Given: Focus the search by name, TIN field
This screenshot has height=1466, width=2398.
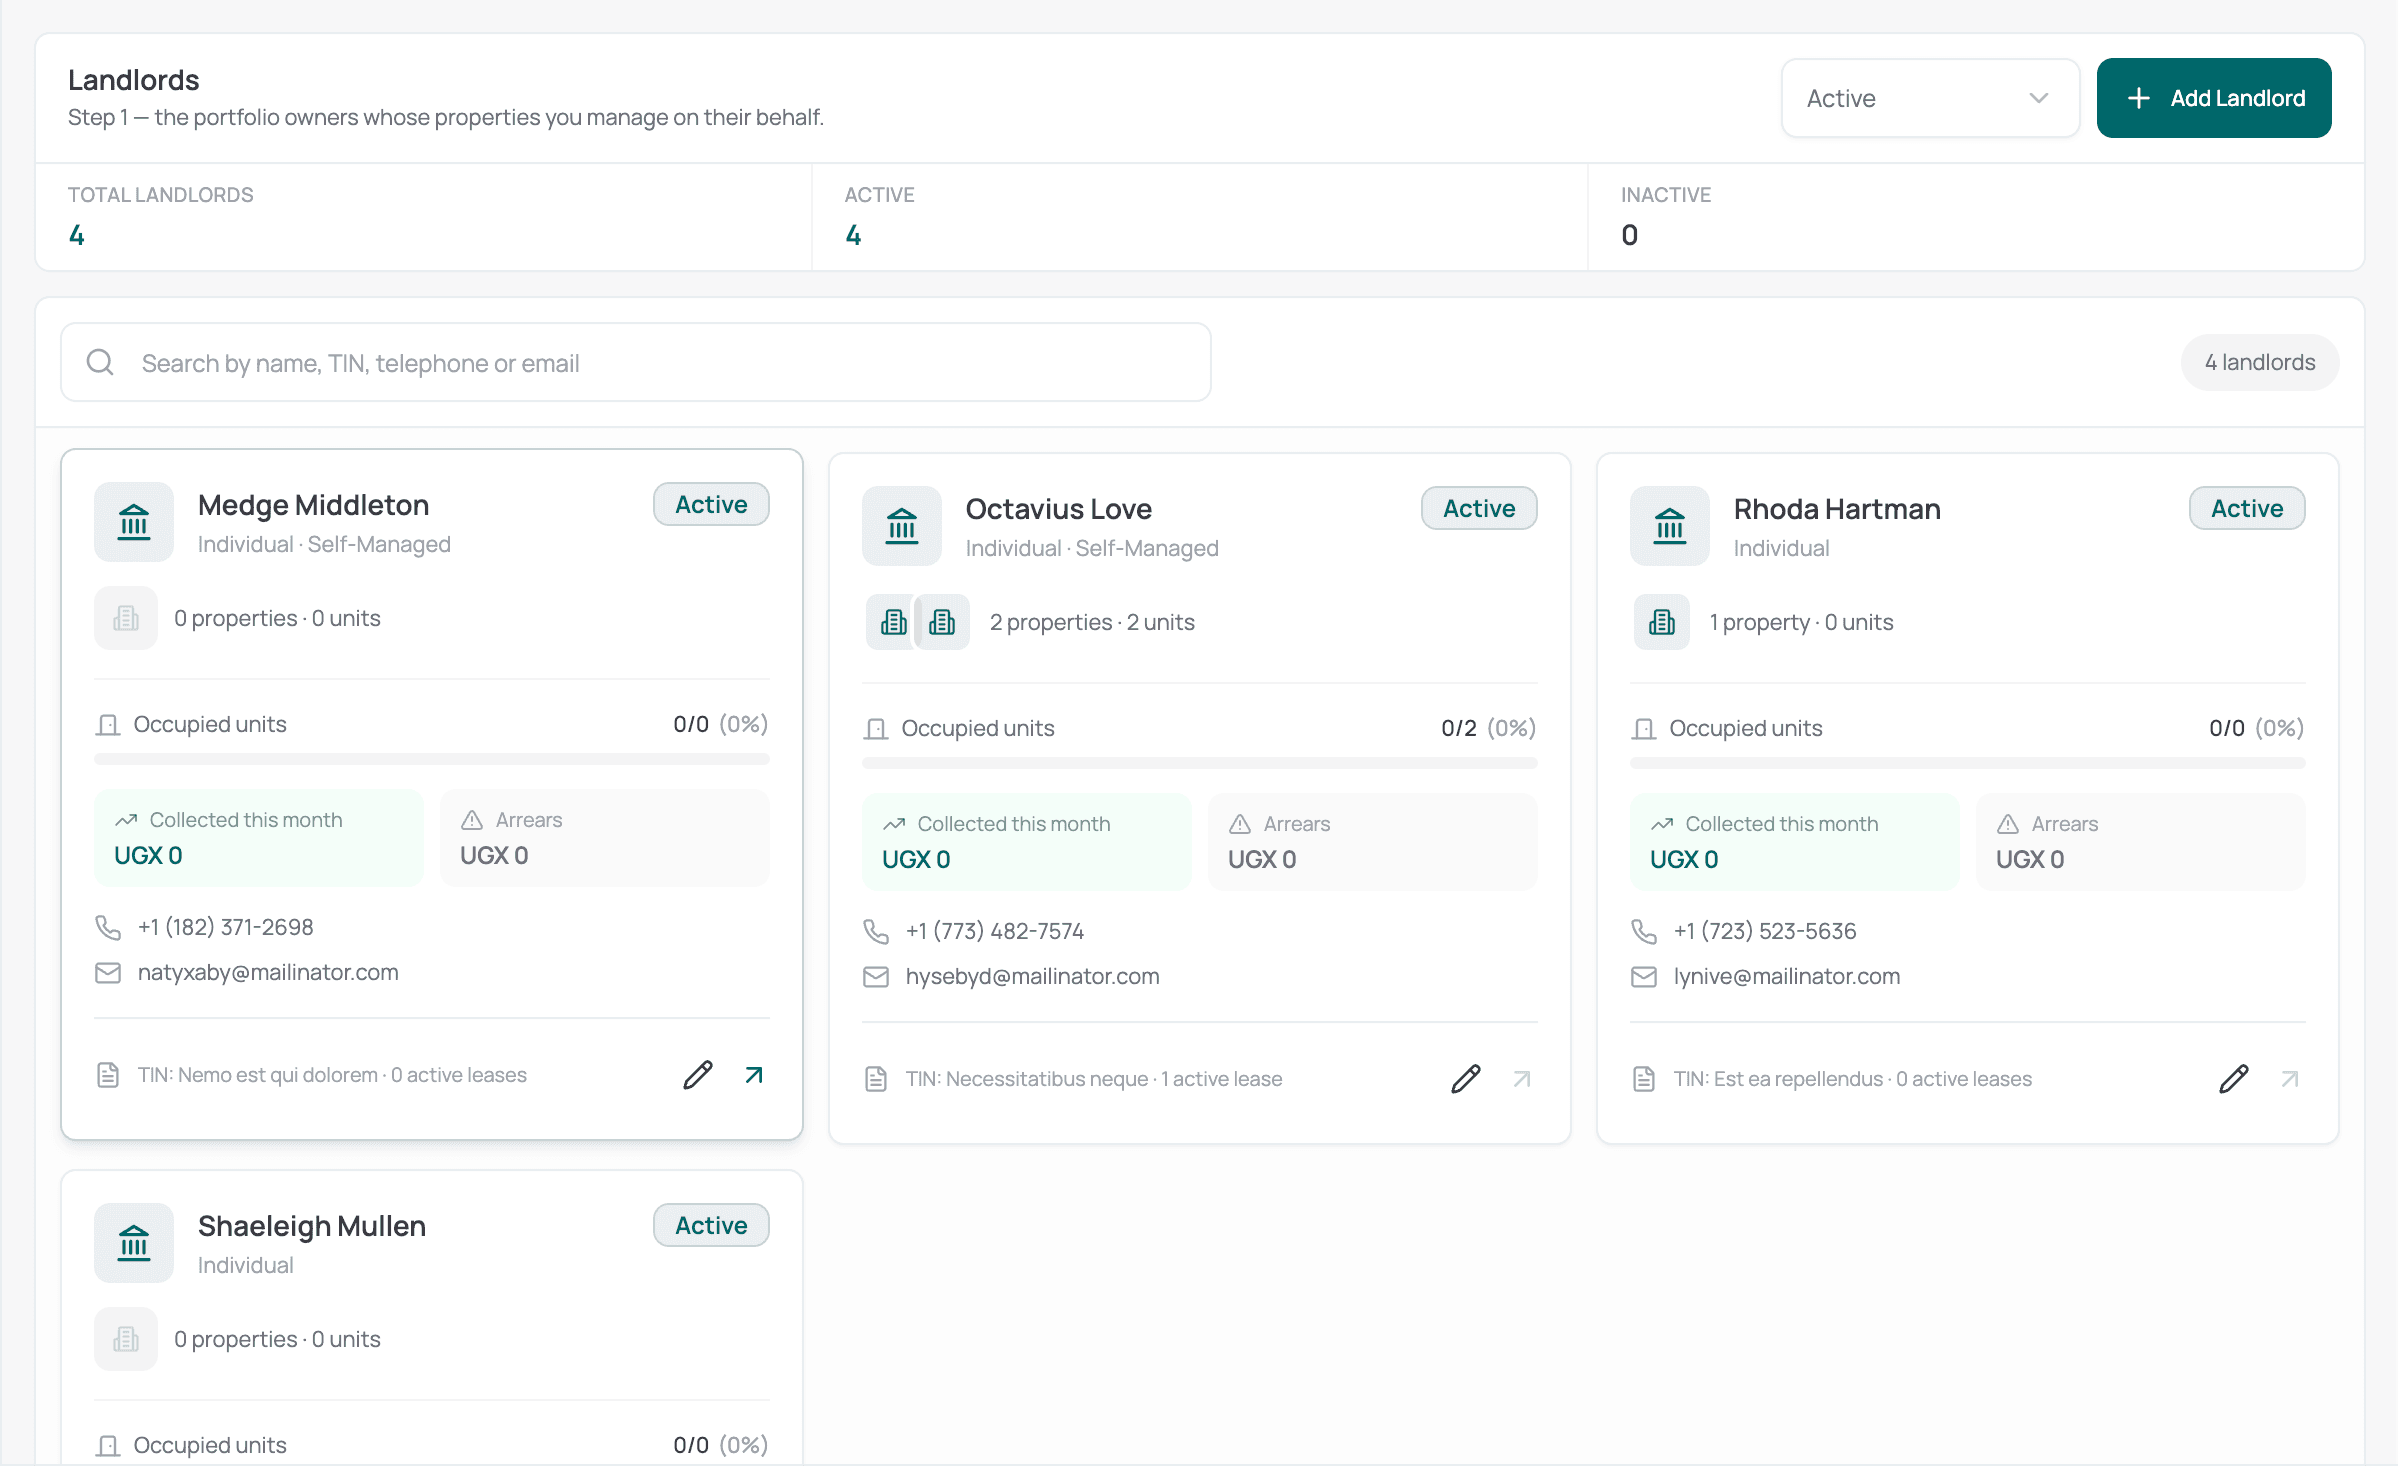Looking at the screenshot, I should click(636, 362).
